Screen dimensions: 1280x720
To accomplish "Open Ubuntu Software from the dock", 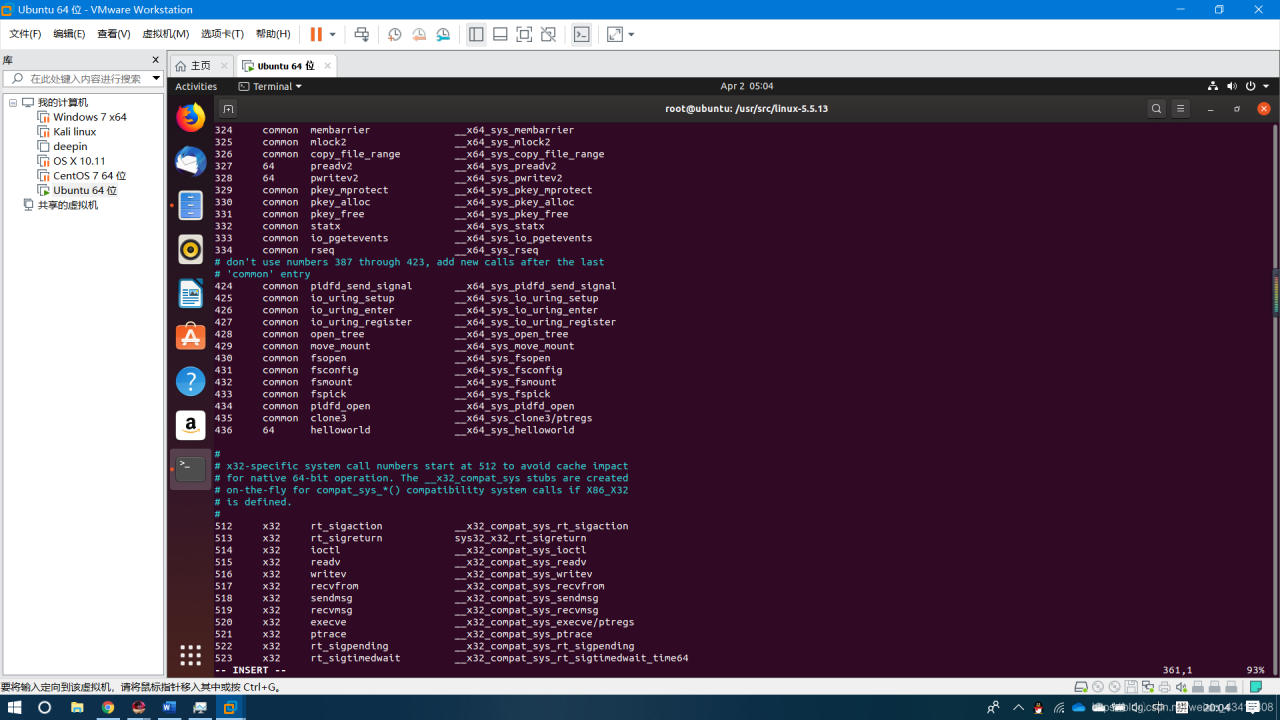I will [x=190, y=337].
